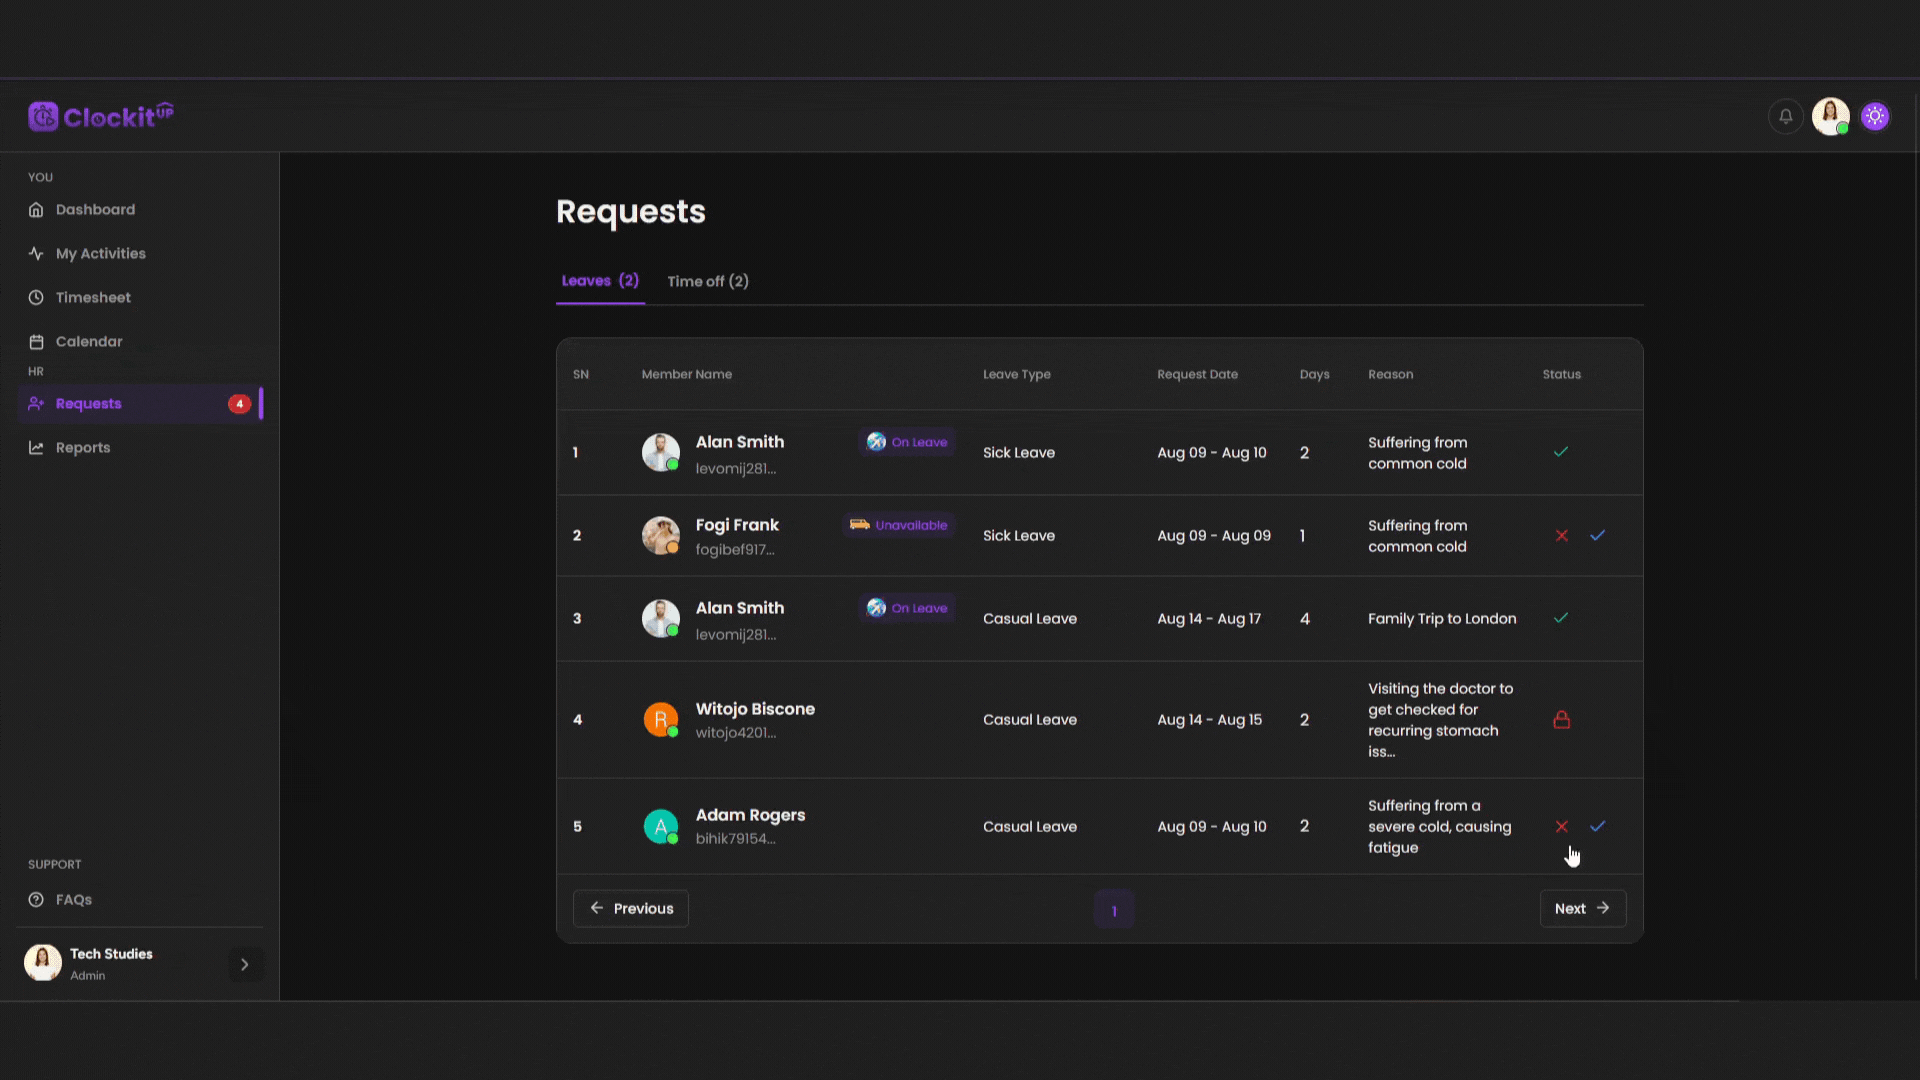Click Fogi Frank's Unavailable badge
1920x1080 pixels.
pos(898,525)
